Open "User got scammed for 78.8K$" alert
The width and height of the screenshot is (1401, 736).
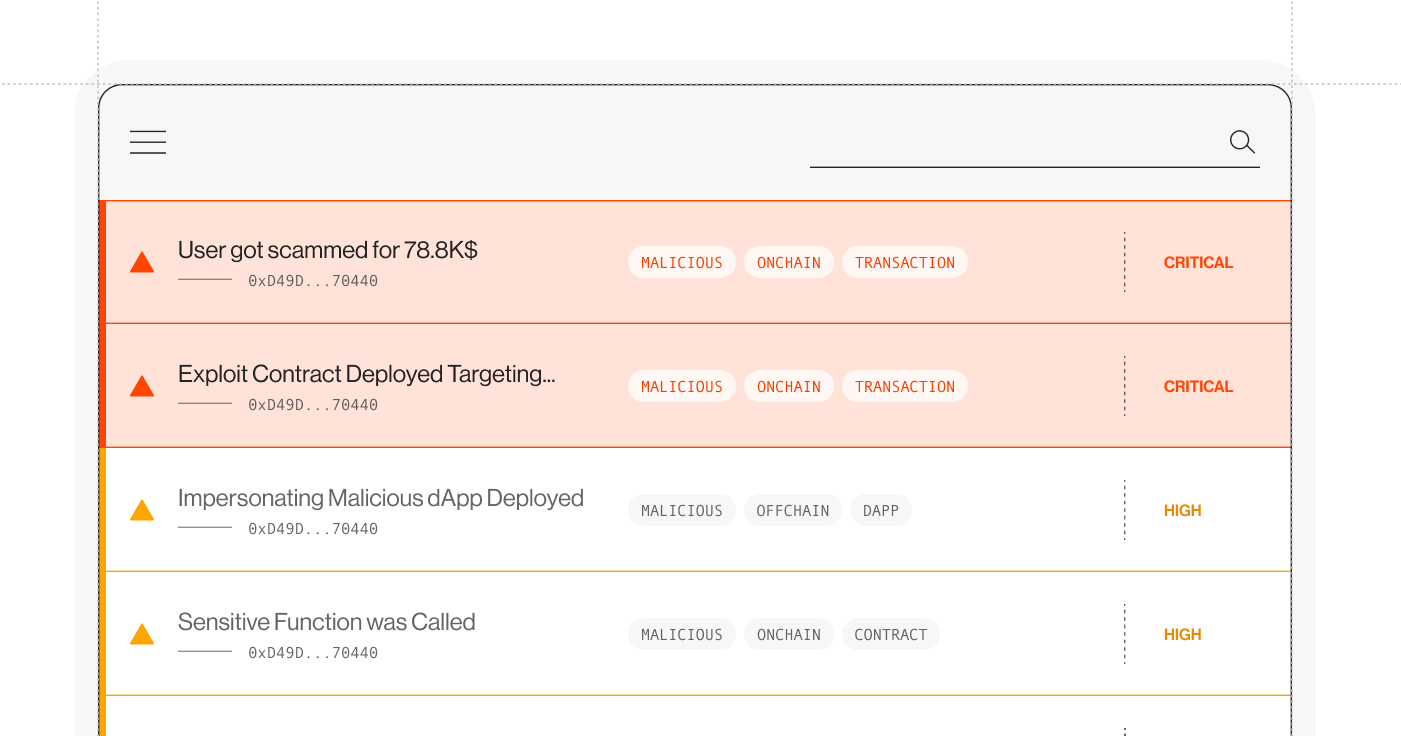(327, 250)
